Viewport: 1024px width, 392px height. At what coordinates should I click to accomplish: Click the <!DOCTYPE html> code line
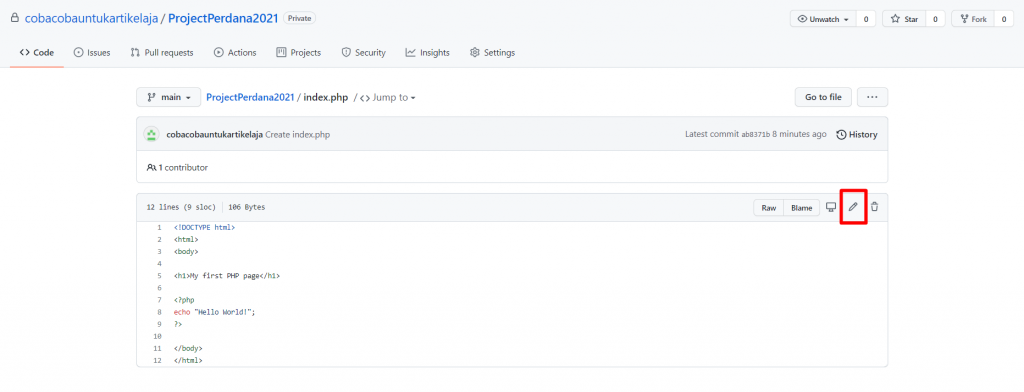(204, 227)
